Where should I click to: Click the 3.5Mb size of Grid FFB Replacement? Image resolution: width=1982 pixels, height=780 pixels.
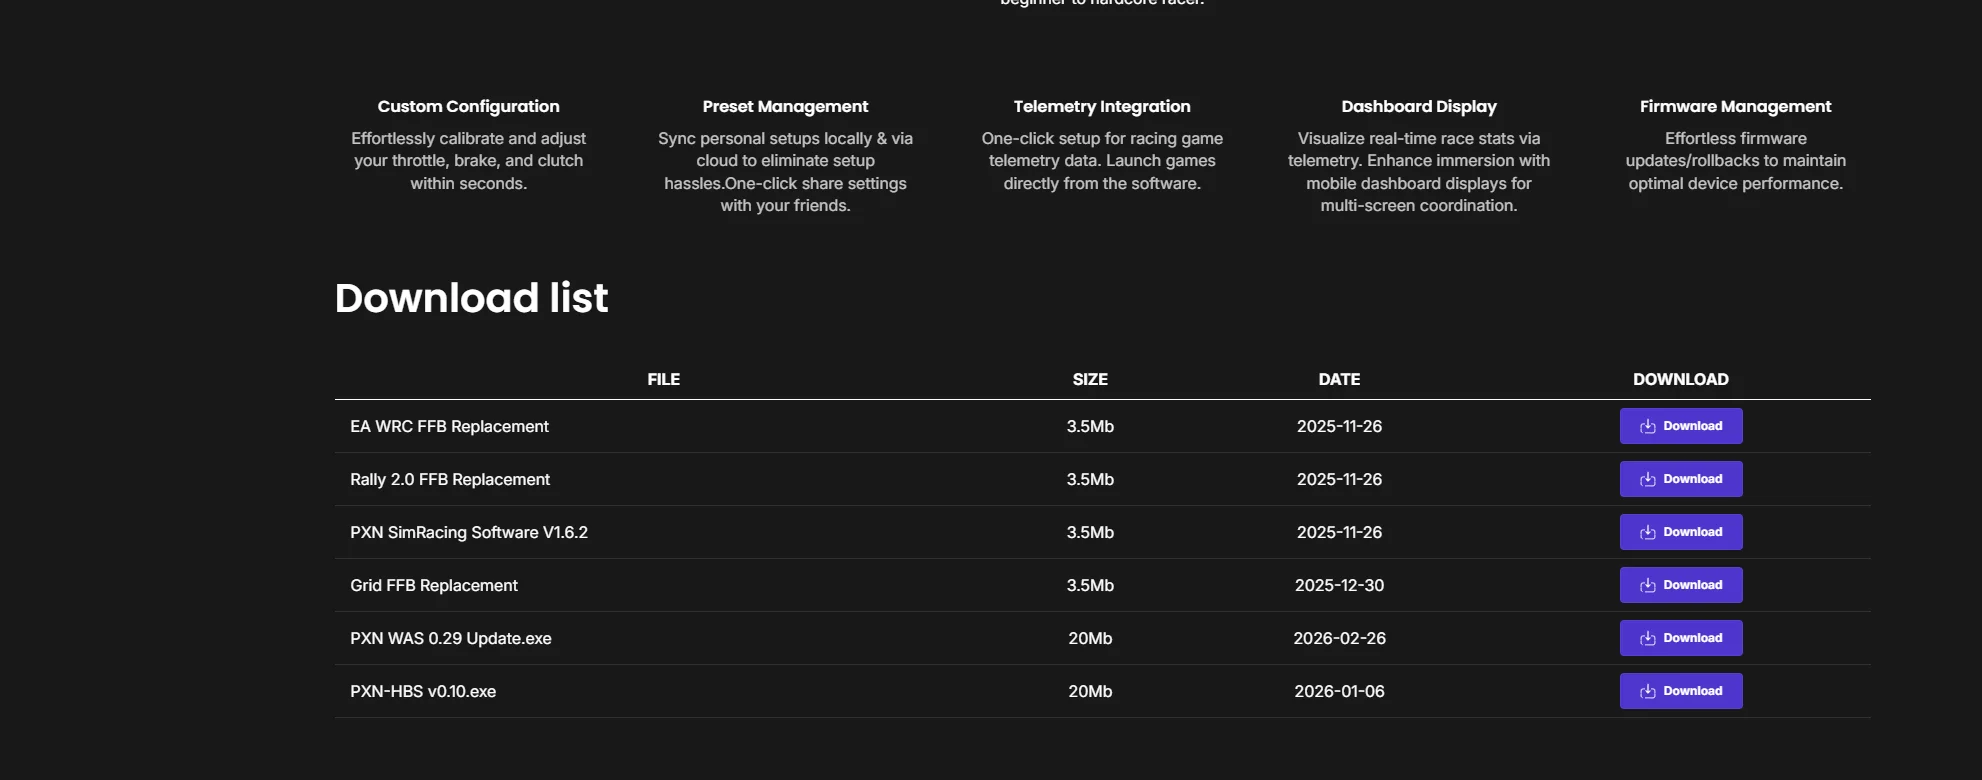click(1090, 585)
